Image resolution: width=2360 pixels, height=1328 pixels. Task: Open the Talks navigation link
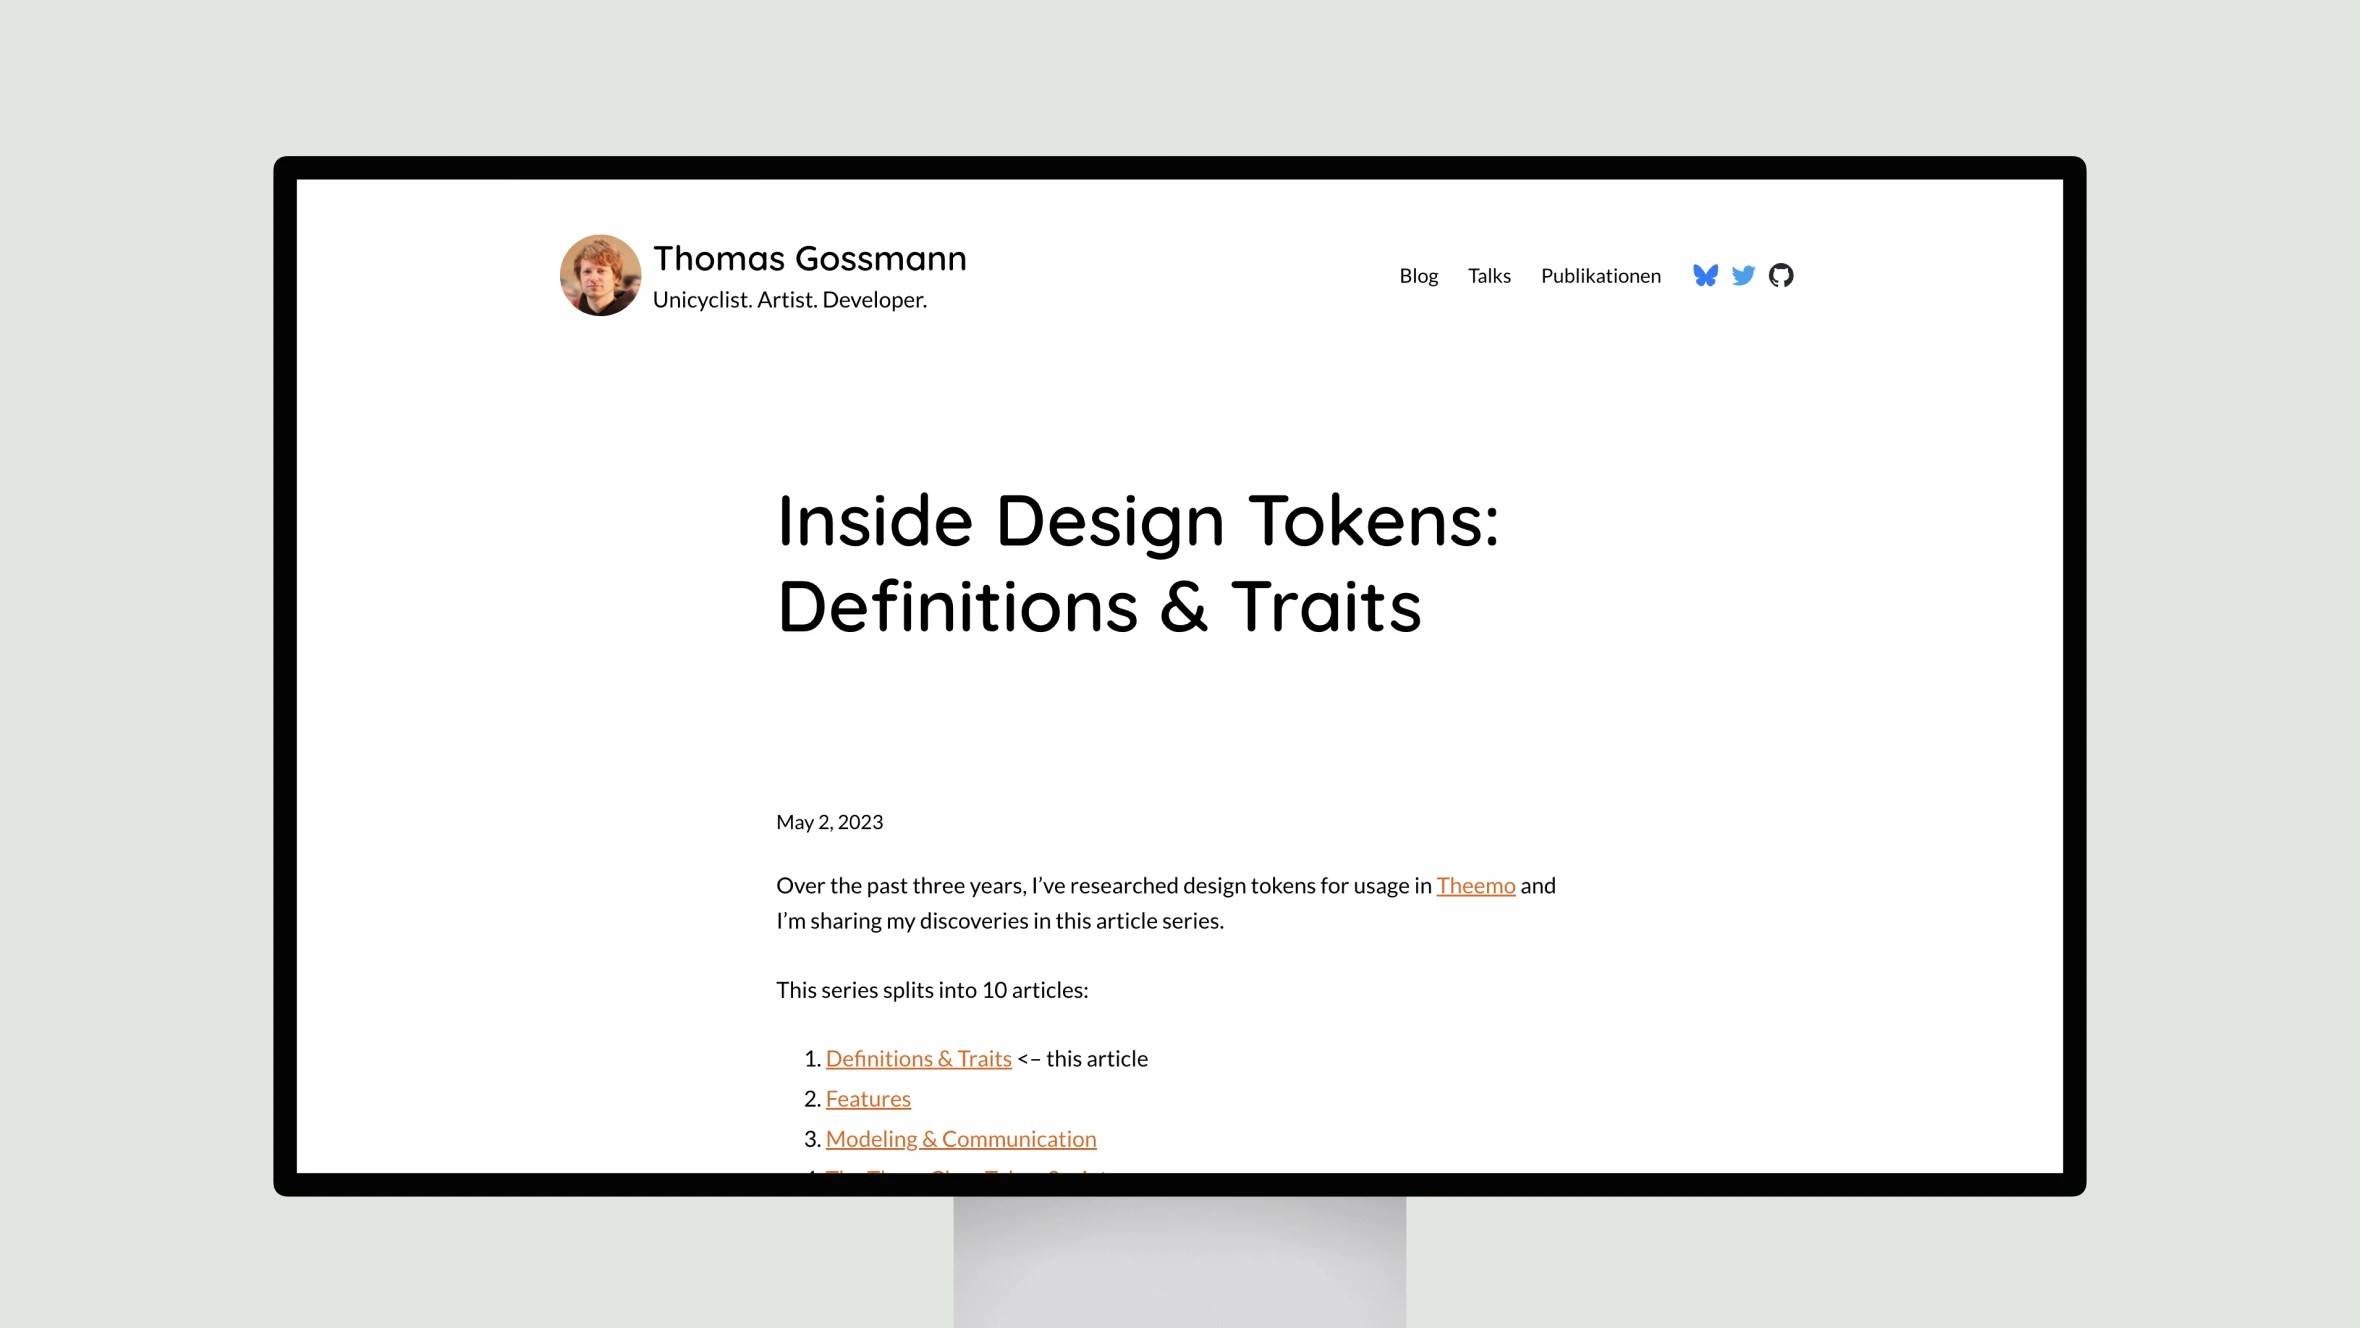[1490, 276]
